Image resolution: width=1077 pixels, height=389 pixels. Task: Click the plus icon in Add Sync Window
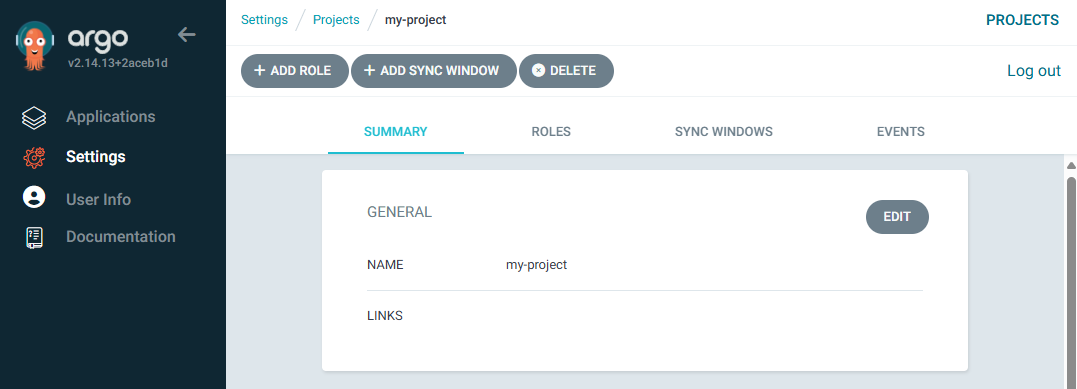pos(370,71)
